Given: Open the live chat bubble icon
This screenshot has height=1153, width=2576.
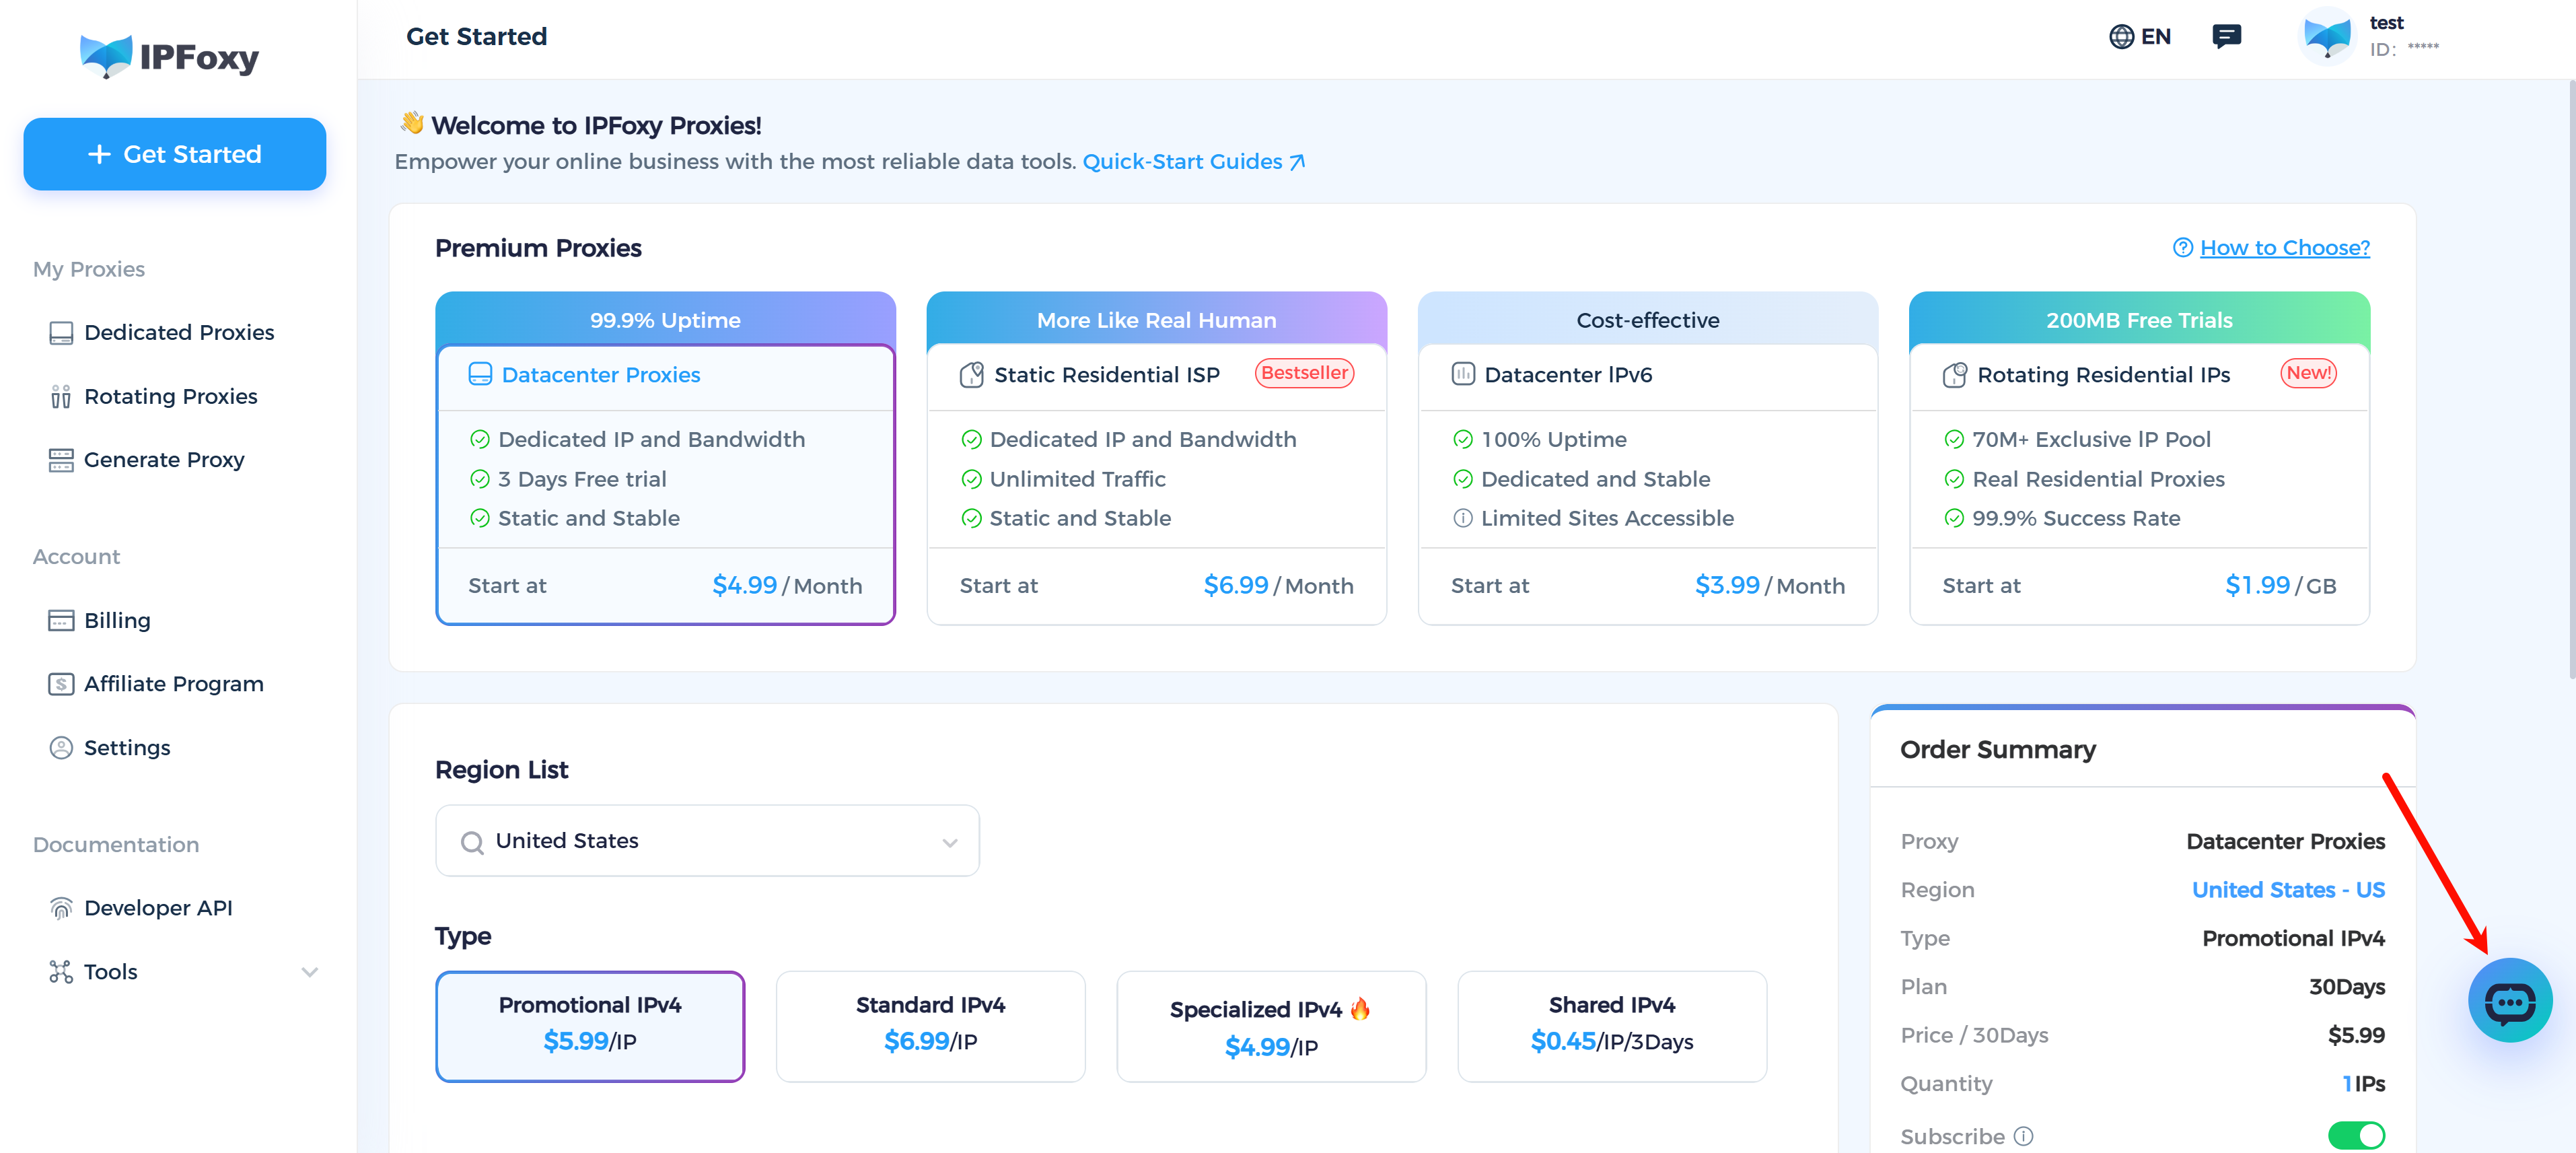Looking at the screenshot, I should [x=2510, y=1000].
